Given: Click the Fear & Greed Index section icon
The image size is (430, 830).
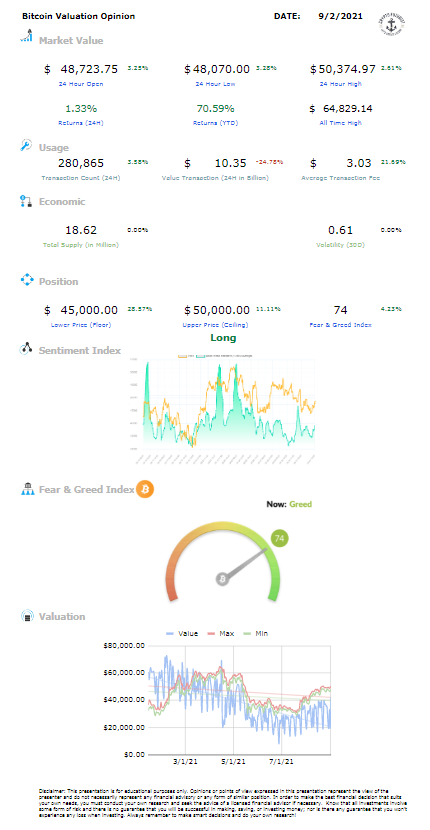Looking at the screenshot, I should (x=26, y=489).
